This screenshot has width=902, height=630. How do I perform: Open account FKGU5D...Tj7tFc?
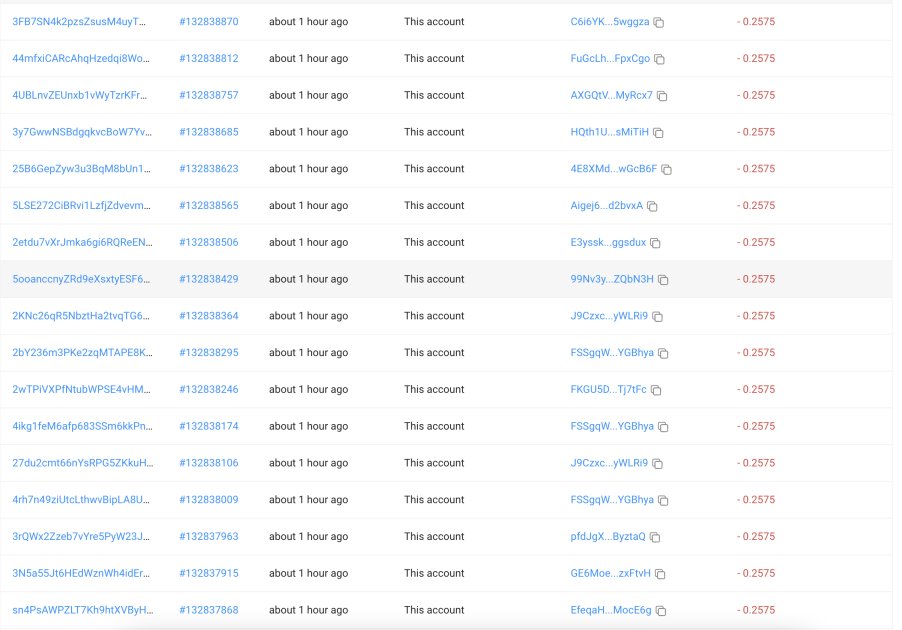[x=609, y=390]
